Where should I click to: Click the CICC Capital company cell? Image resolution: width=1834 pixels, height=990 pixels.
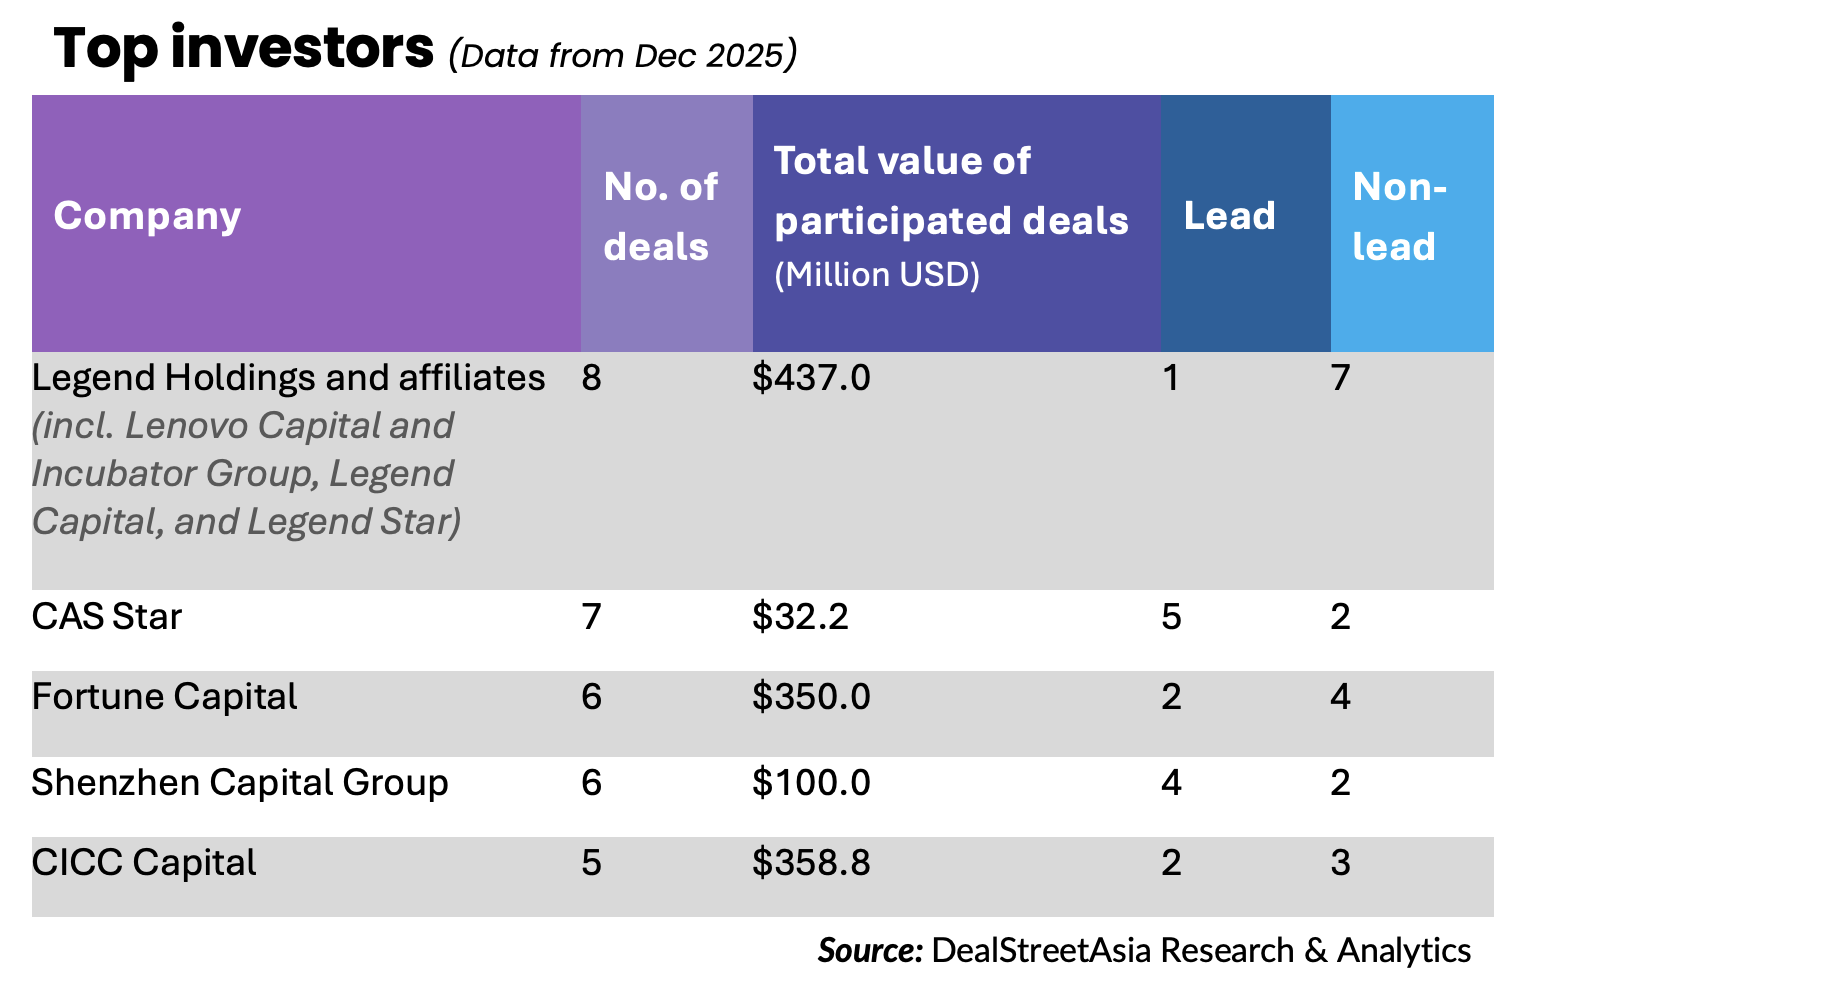[144, 863]
